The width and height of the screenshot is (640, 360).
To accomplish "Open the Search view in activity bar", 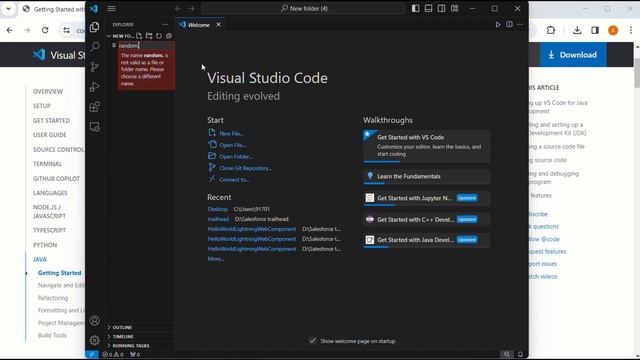I will (95, 47).
